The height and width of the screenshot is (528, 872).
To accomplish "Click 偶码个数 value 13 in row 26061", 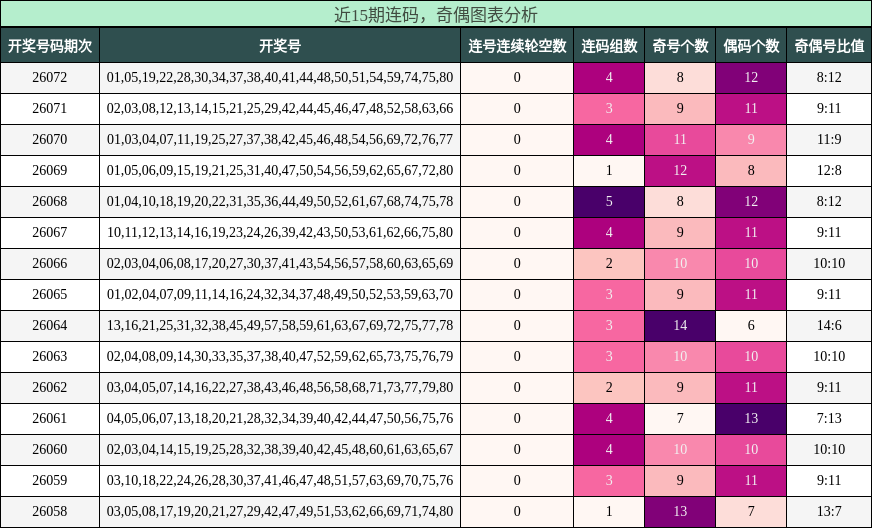I will (751, 418).
